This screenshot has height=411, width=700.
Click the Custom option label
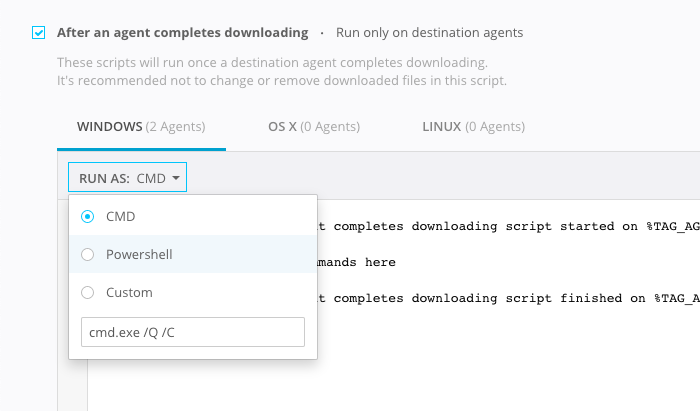tap(129, 292)
